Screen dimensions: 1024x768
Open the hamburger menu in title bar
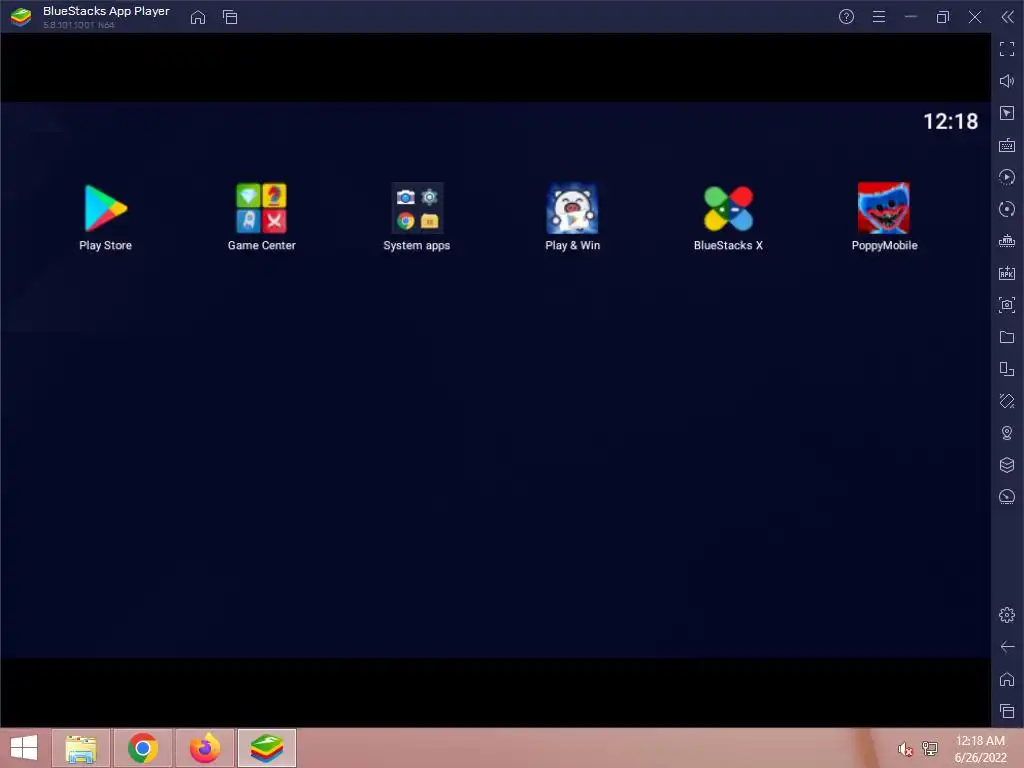[879, 17]
